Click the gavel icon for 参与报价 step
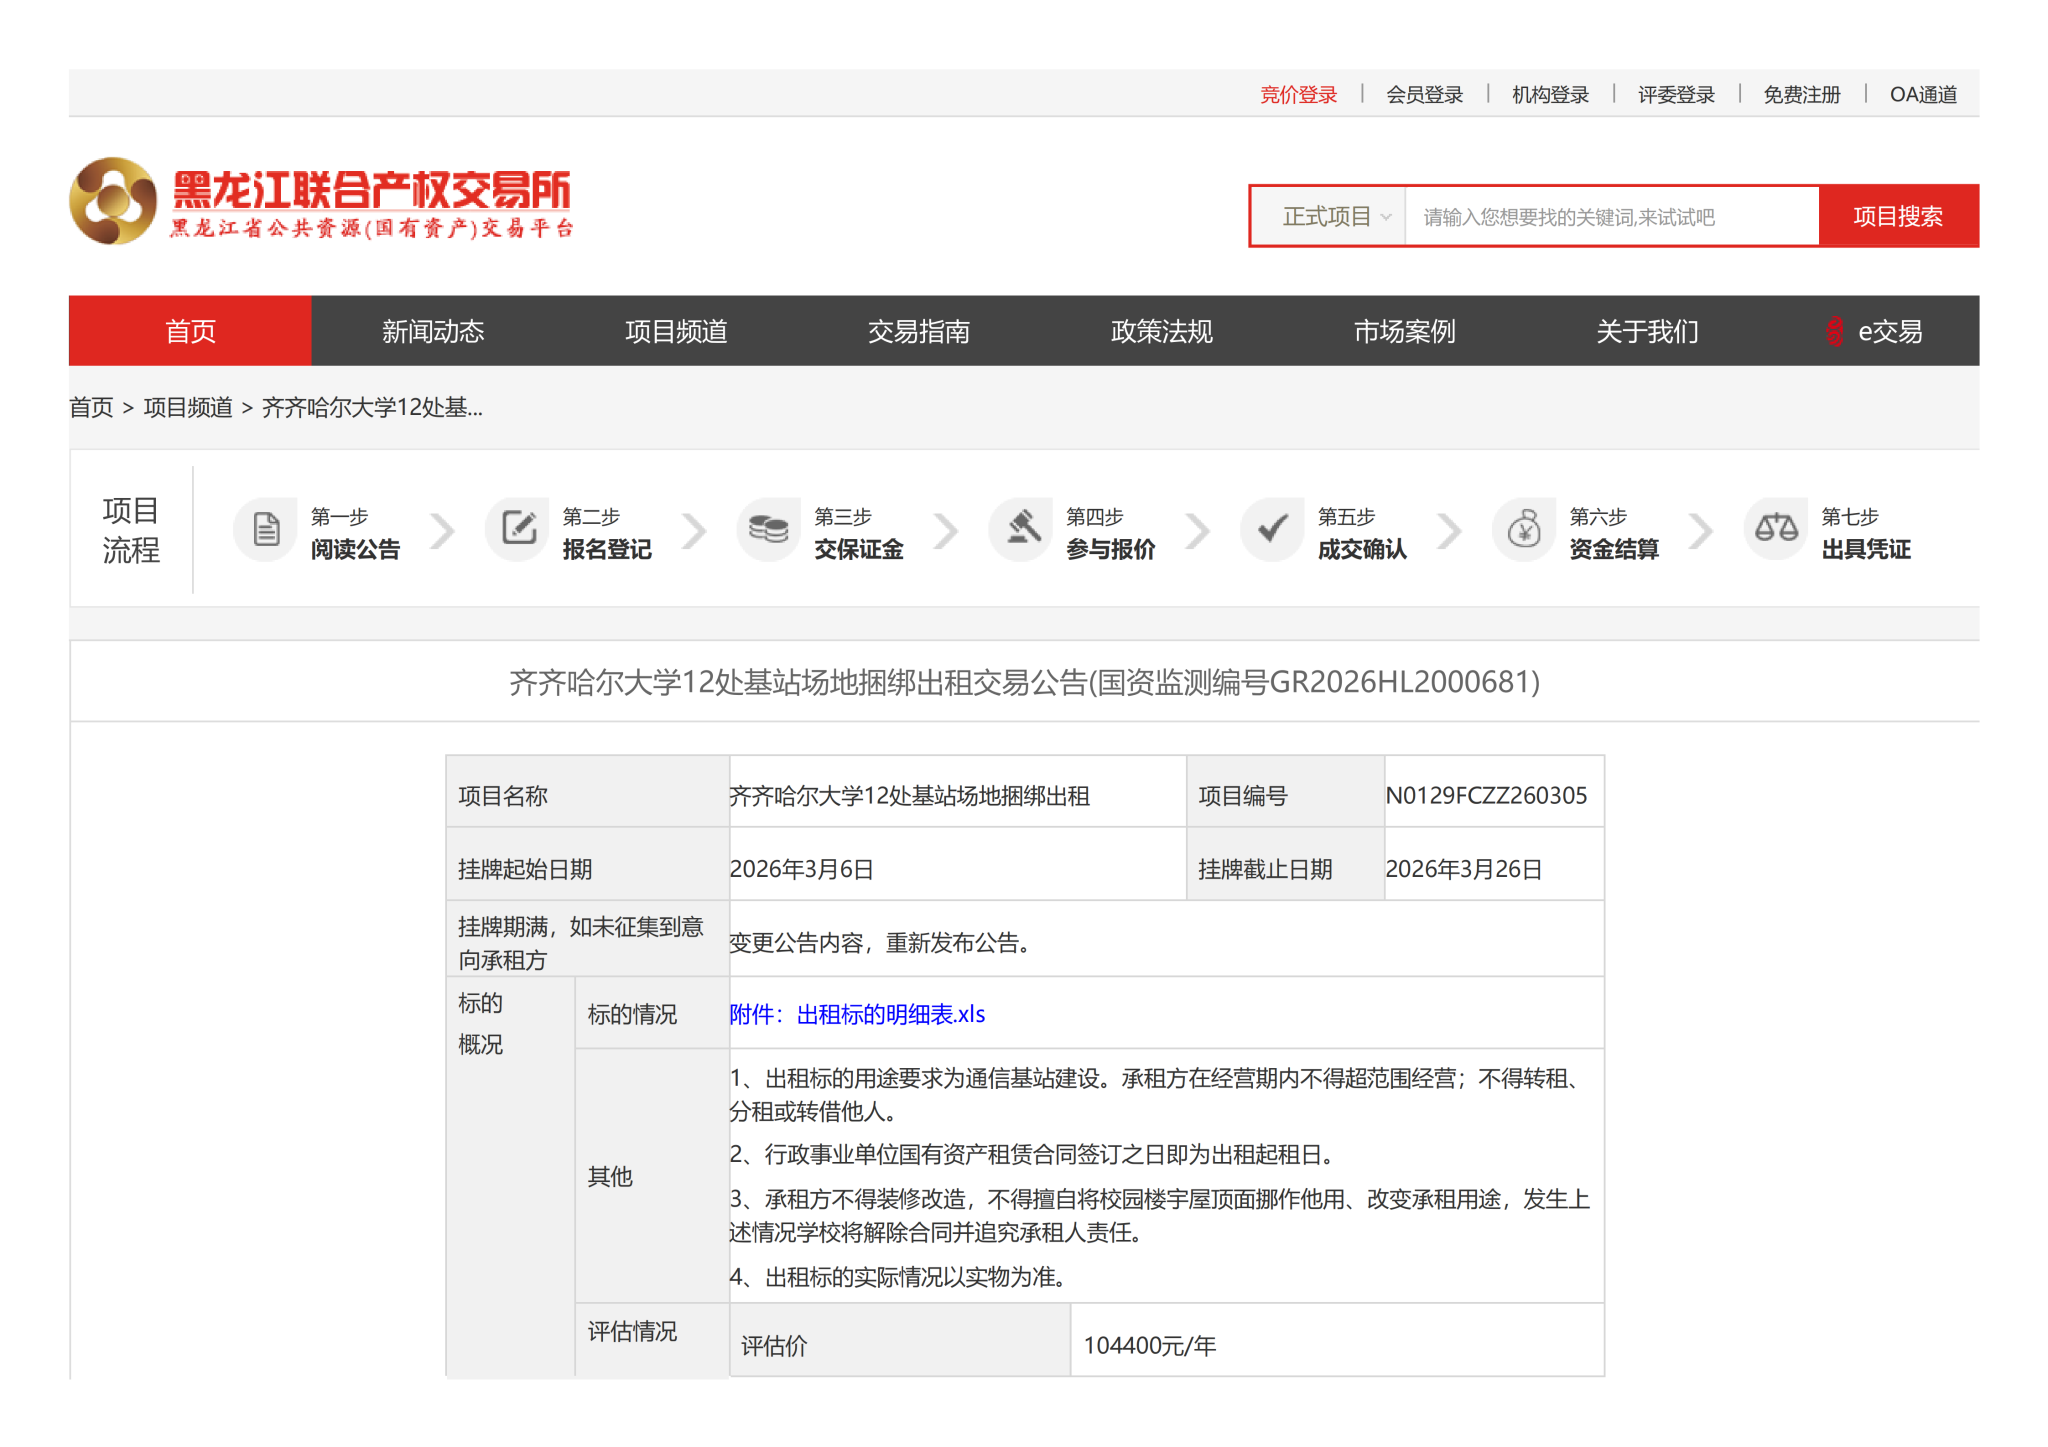The height and width of the screenshot is (1447, 2048). tap(1022, 529)
